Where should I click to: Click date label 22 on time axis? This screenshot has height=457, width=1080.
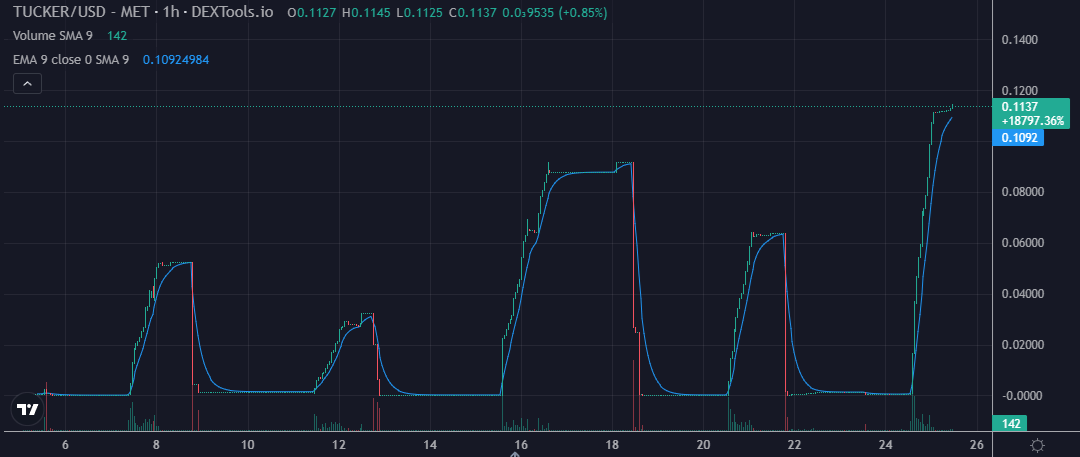pos(794,445)
